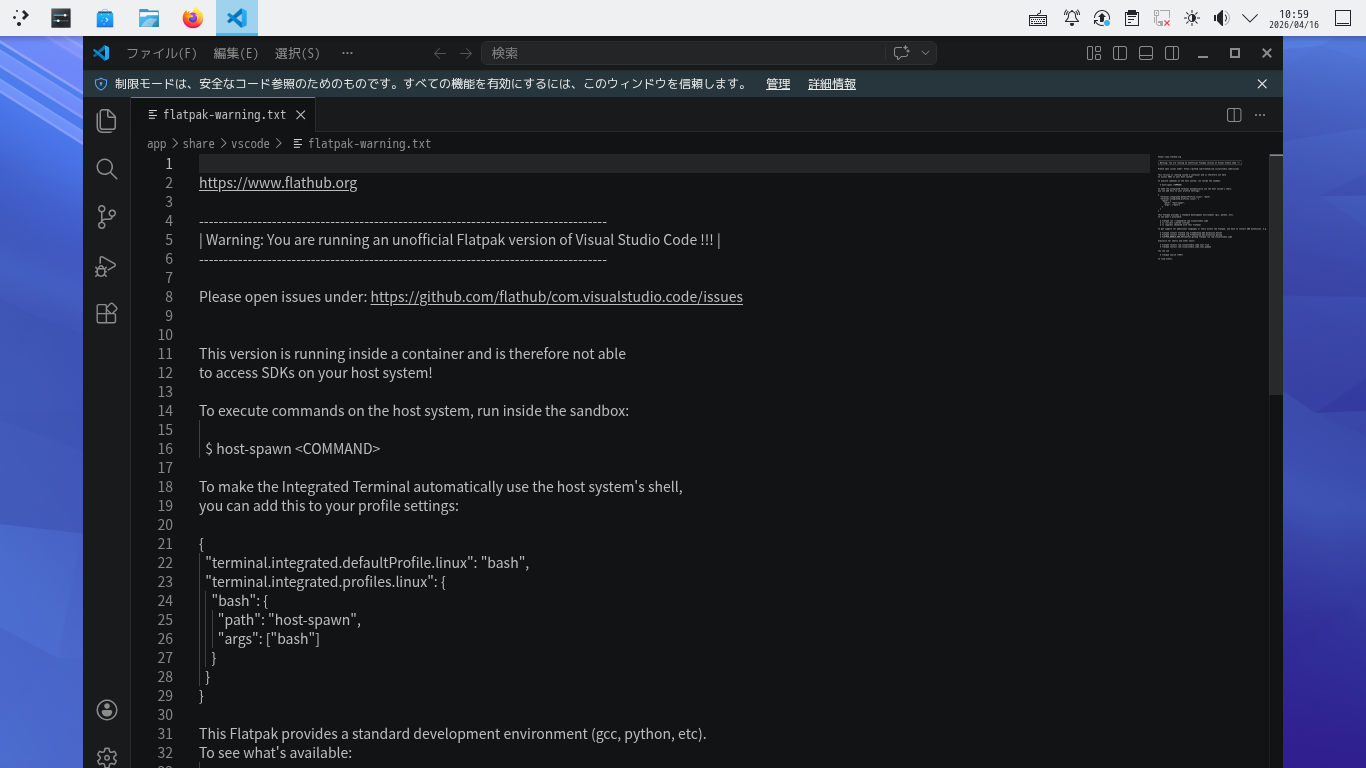Open the ファイル(F) menu
Viewport: 1366px width, 768px height.
click(x=161, y=53)
